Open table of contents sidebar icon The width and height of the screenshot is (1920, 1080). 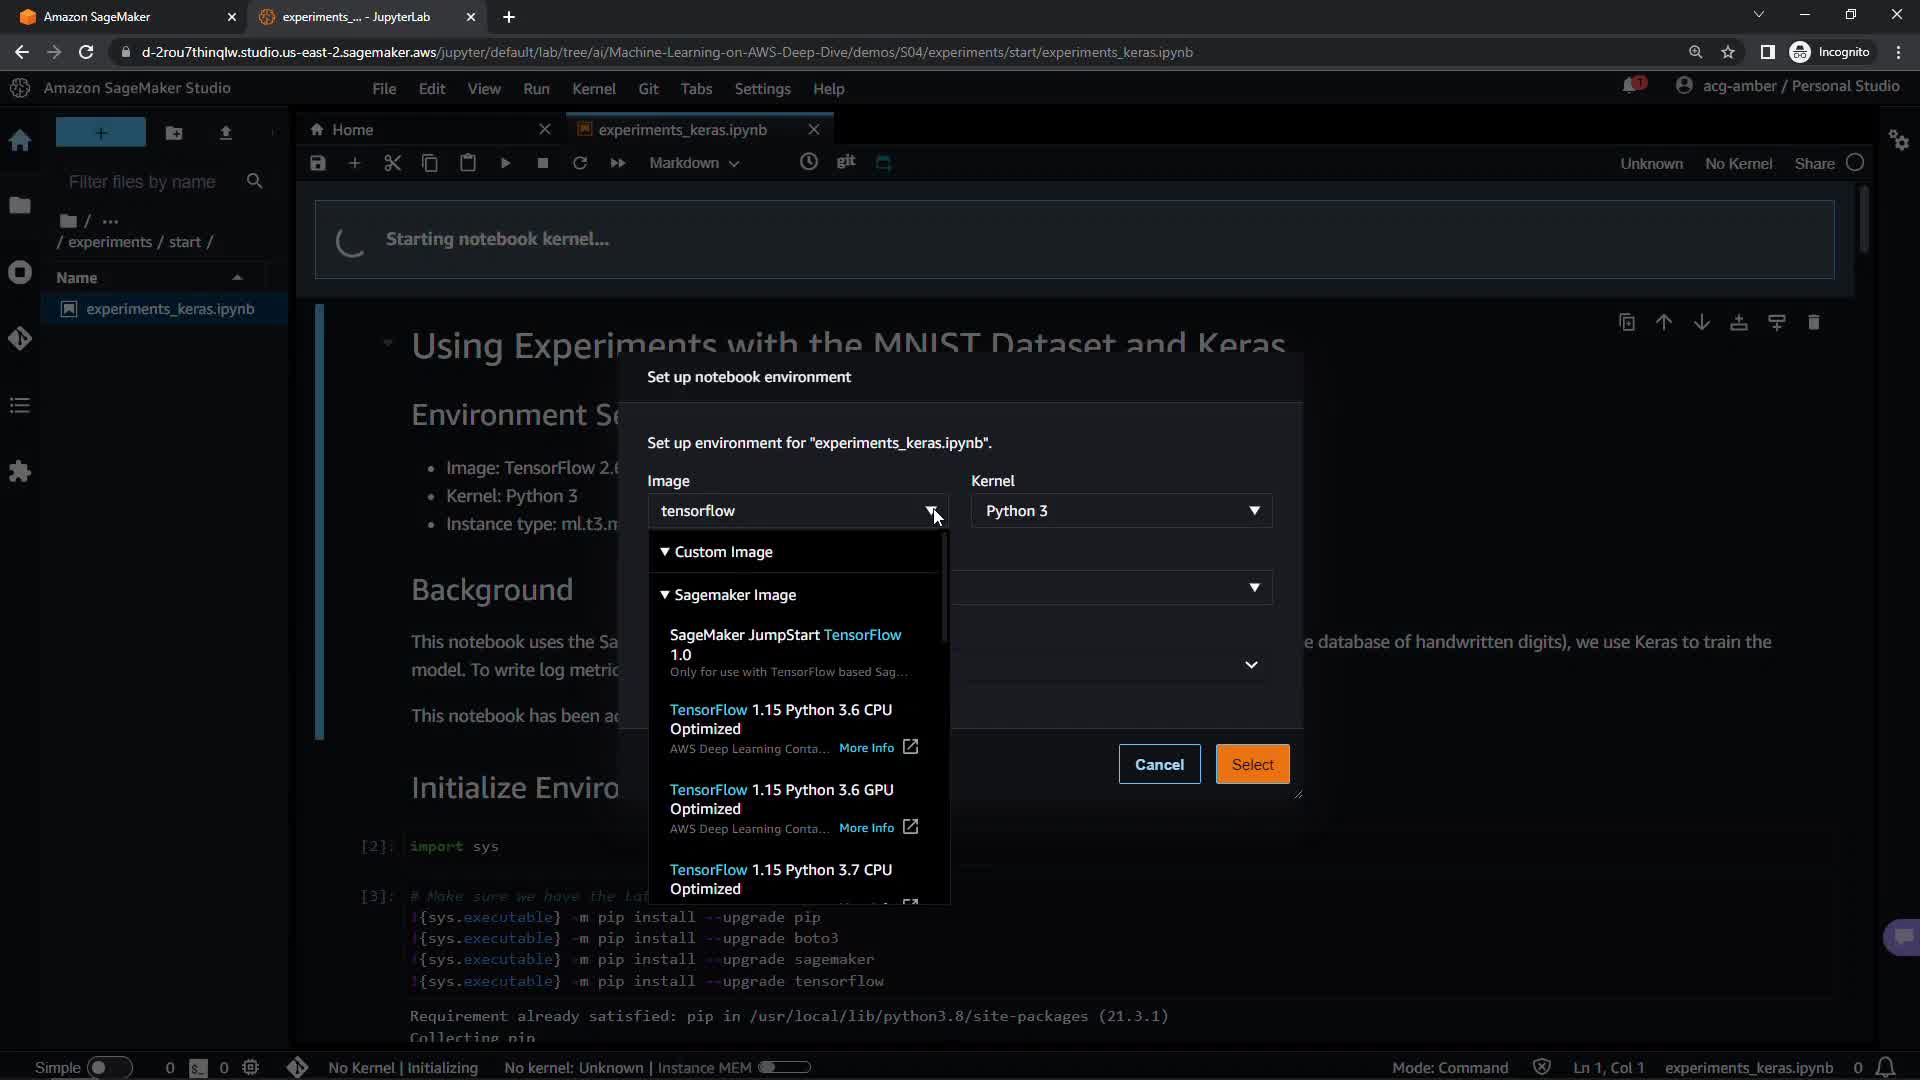[x=20, y=406]
